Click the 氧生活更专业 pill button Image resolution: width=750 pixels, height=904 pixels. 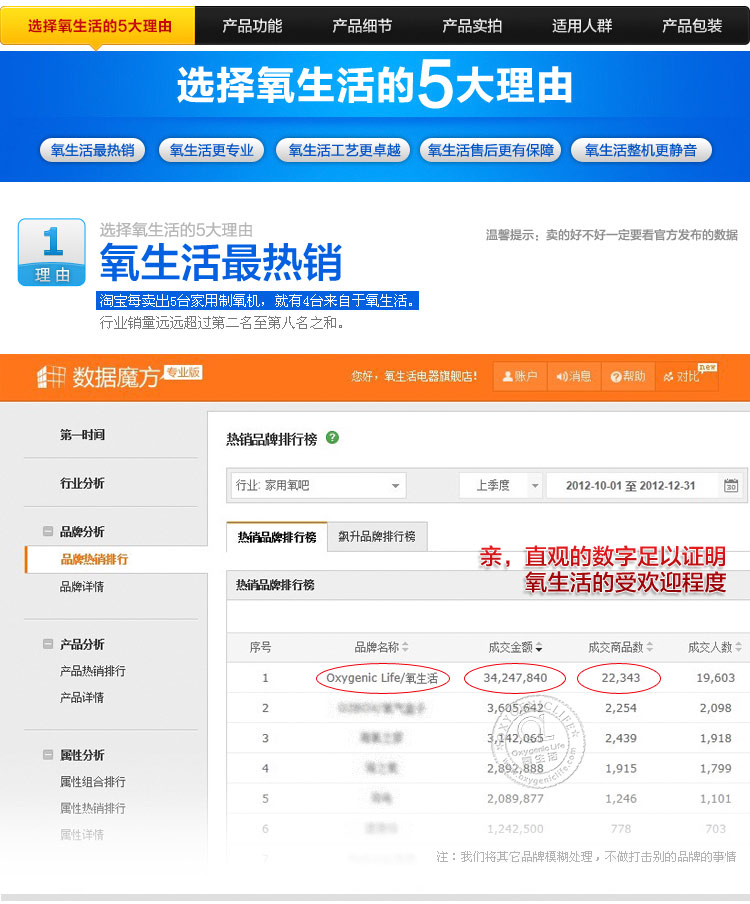pyautogui.click(x=212, y=150)
